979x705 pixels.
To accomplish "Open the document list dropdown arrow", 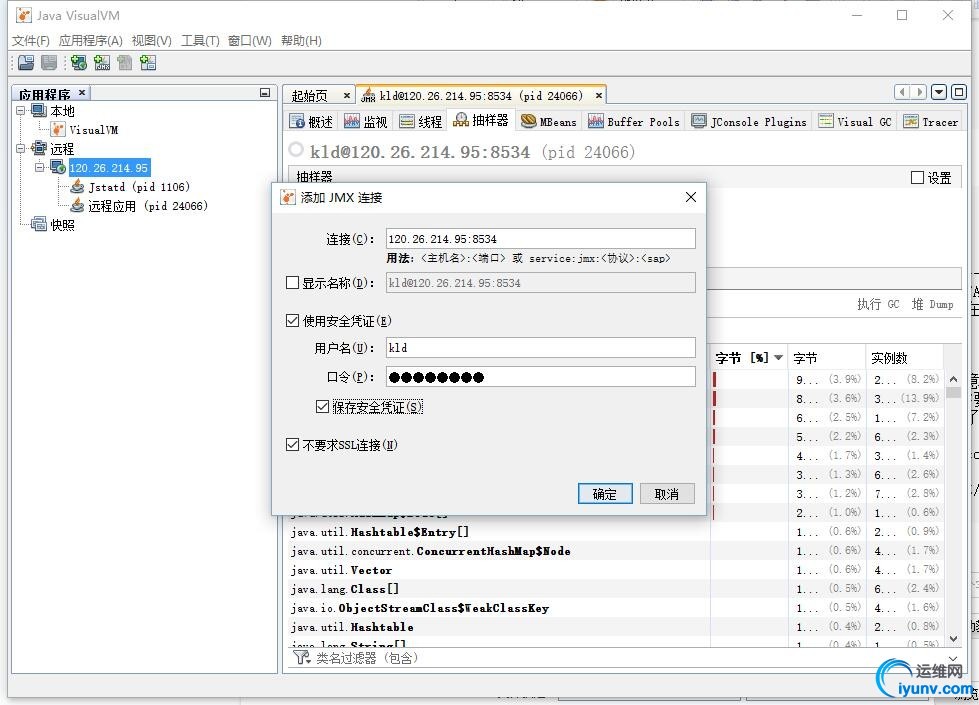I will pyautogui.click(x=939, y=92).
